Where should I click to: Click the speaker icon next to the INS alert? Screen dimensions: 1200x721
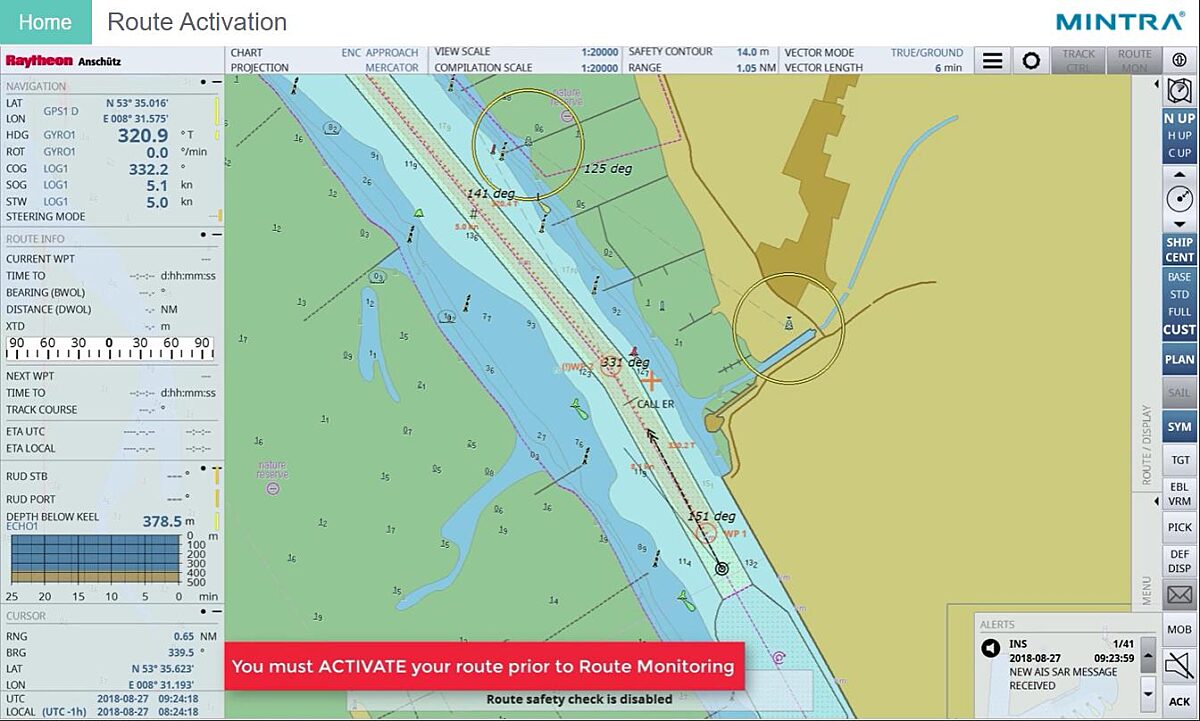click(x=990, y=649)
